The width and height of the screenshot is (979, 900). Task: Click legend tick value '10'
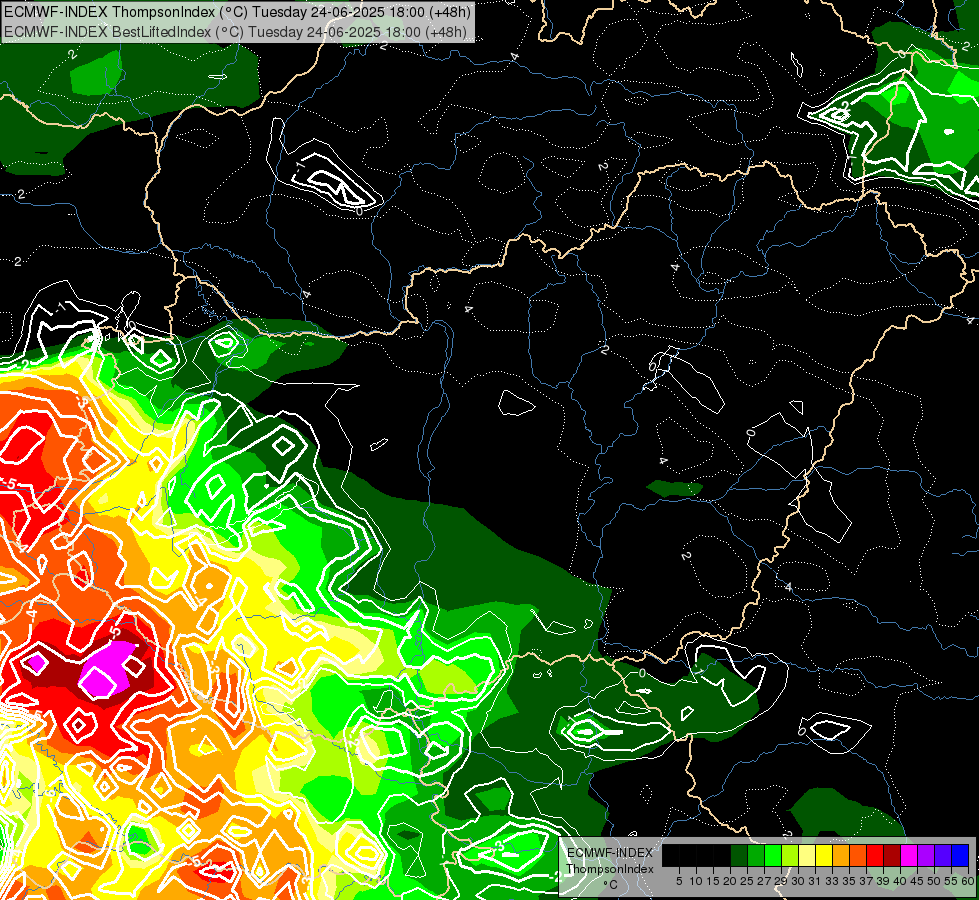click(x=696, y=881)
